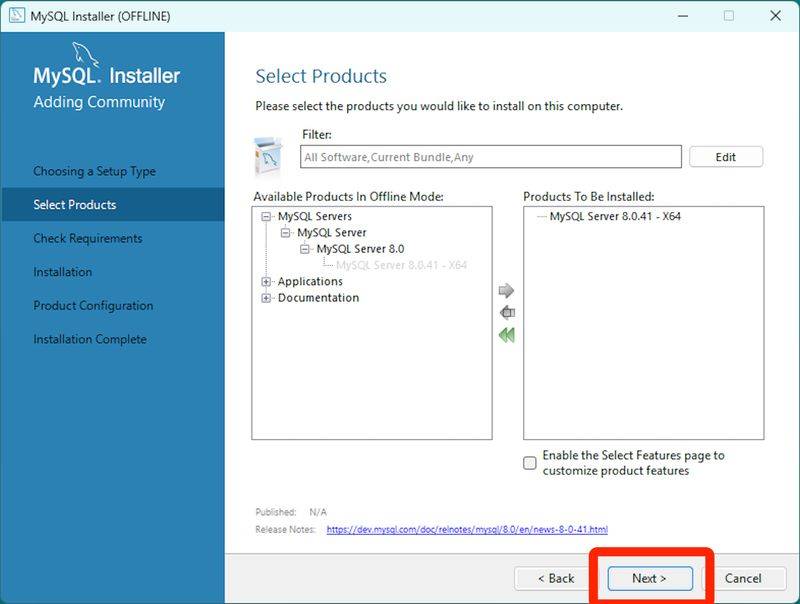The width and height of the screenshot is (800, 604).
Task: Collapse the MySQL Servers tree node
Action: [x=266, y=216]
